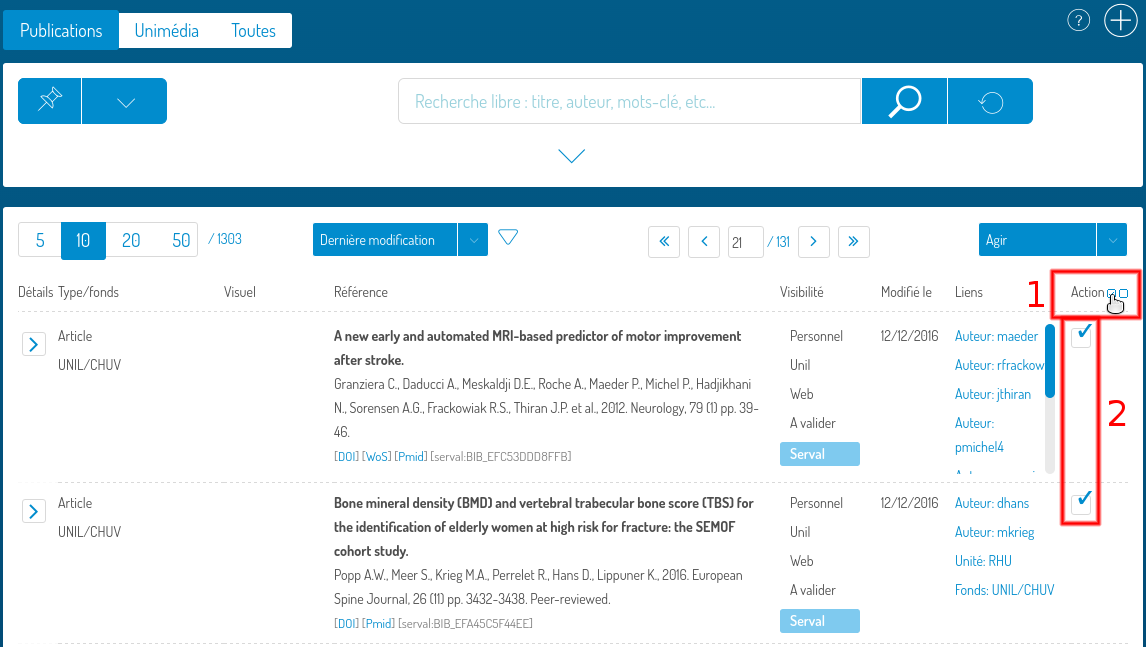
Task: Show 10 results per page
Action: pos(83,241)
